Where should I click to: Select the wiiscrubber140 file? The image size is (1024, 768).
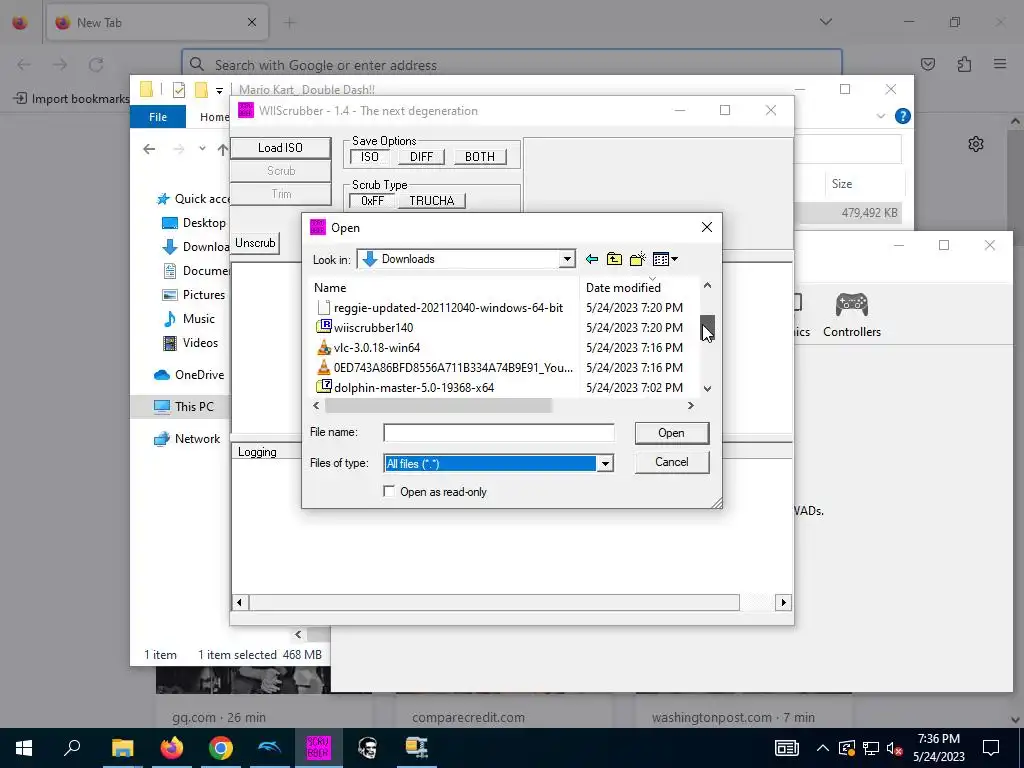tap(373, 328)
